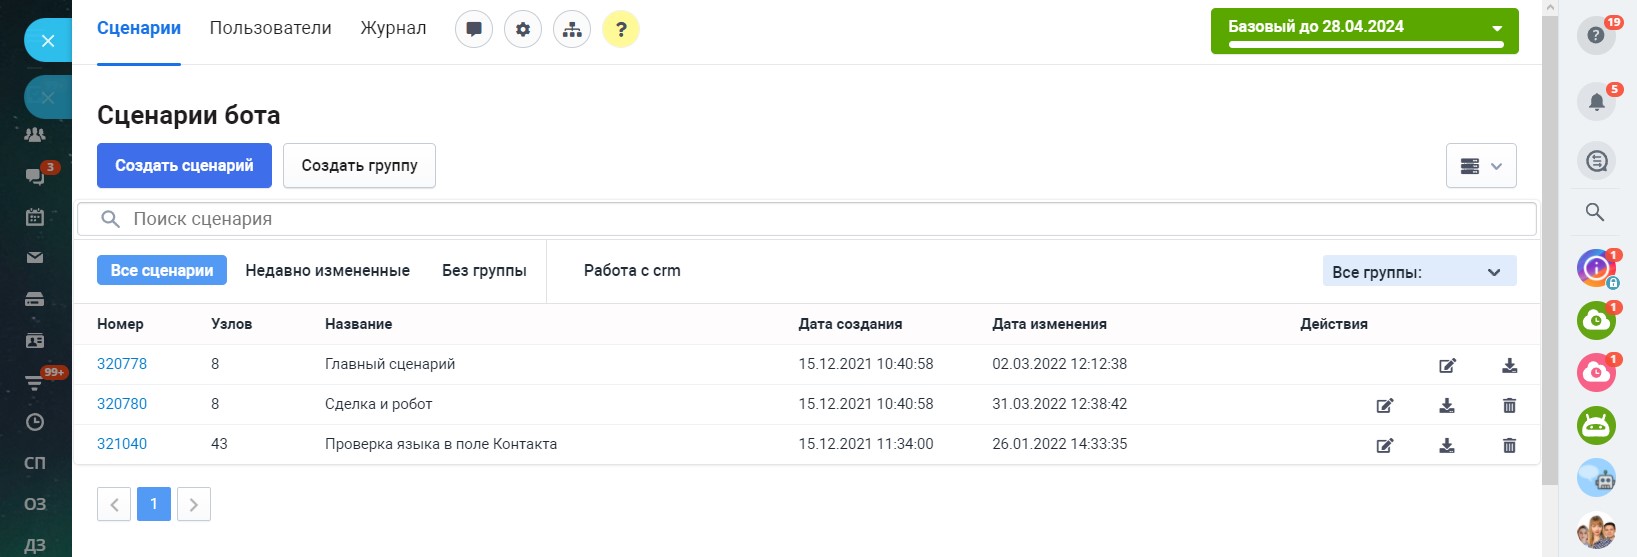The width and height of the screenshot is (1637, 557).
Task: Open the chat bubble icon in top navigation
Action: (x=474, y=29)
